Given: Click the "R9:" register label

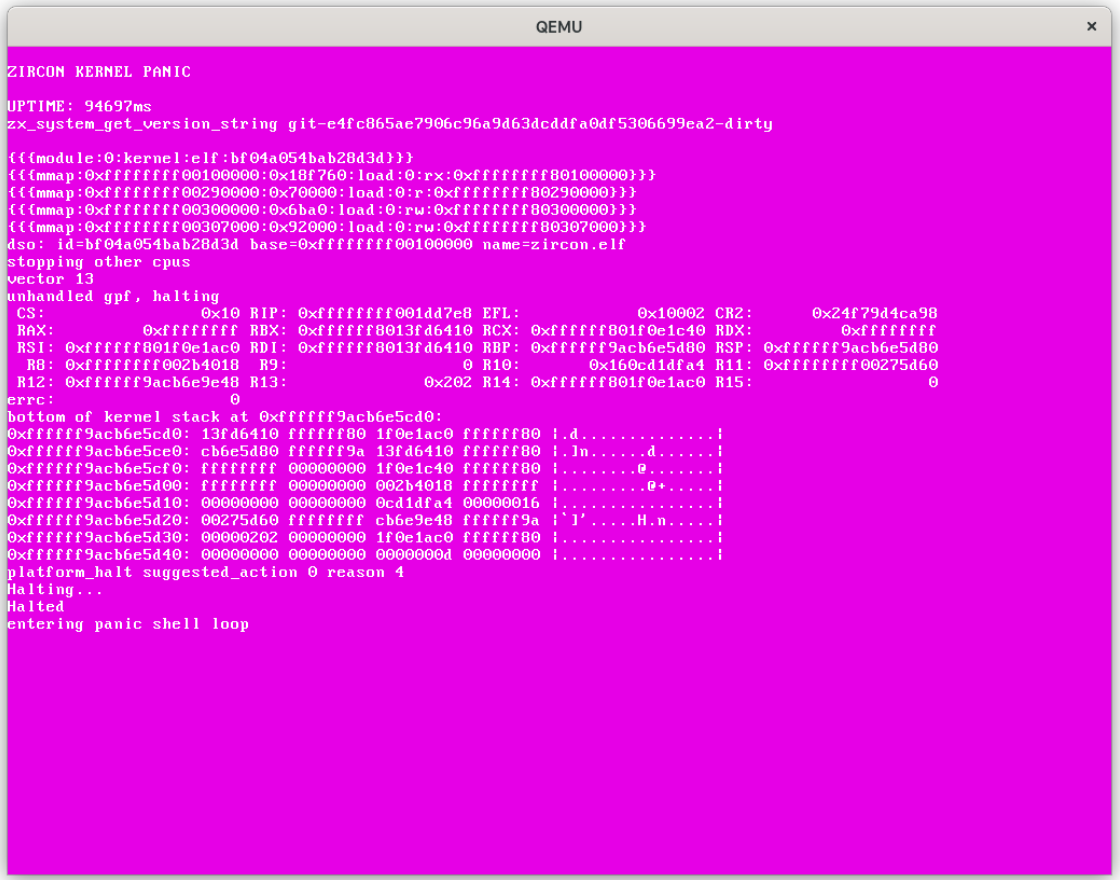Looking at the screenshot, I should point(274,365).
